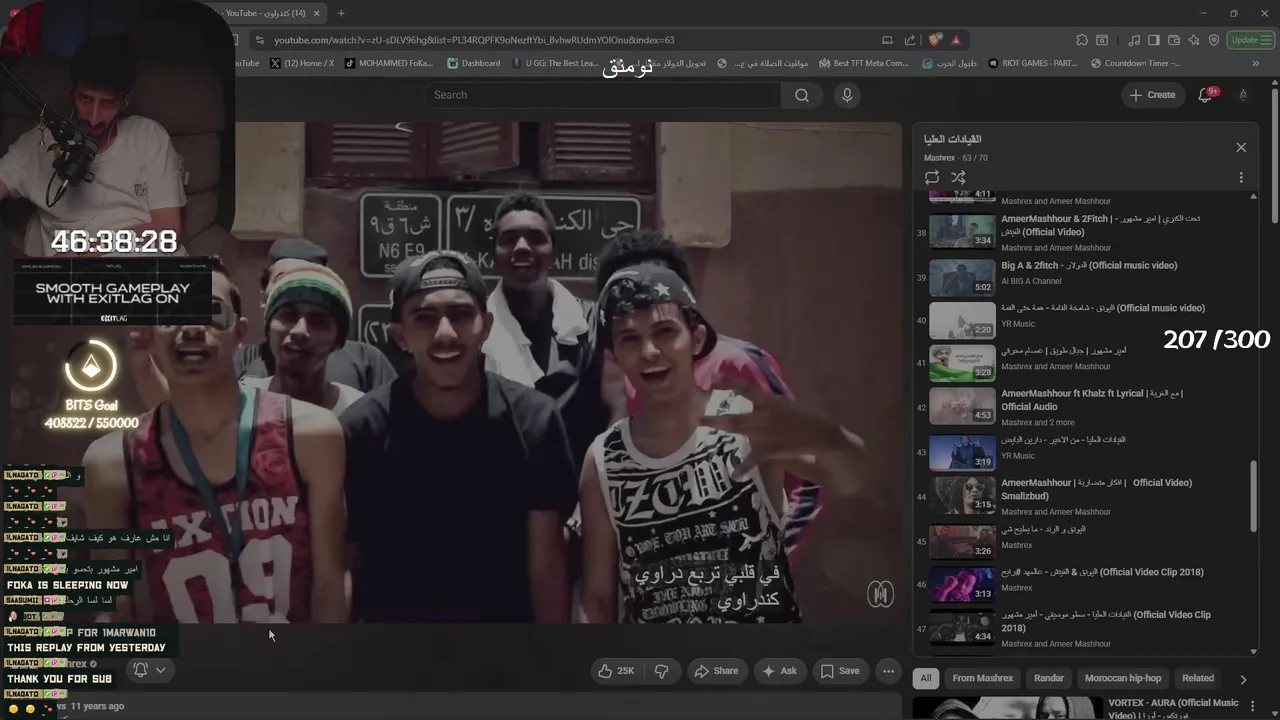Open the browser extensions puzzle icon

pos(1082,40)
